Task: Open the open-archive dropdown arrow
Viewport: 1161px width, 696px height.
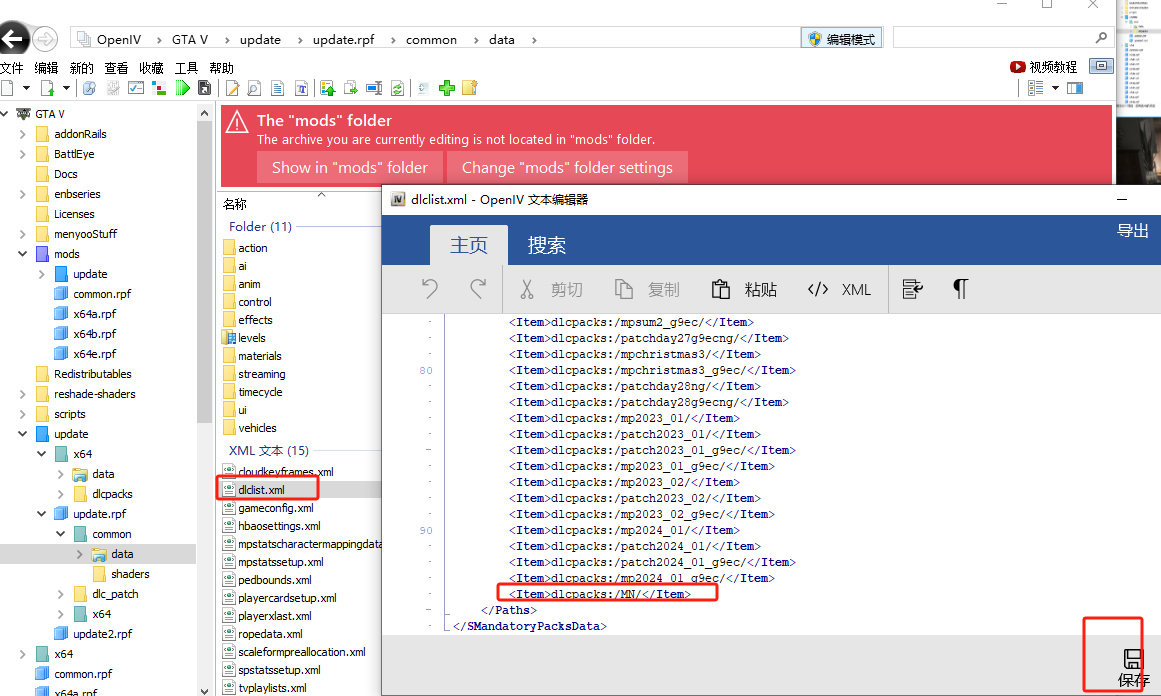Action: coord(66,88)
